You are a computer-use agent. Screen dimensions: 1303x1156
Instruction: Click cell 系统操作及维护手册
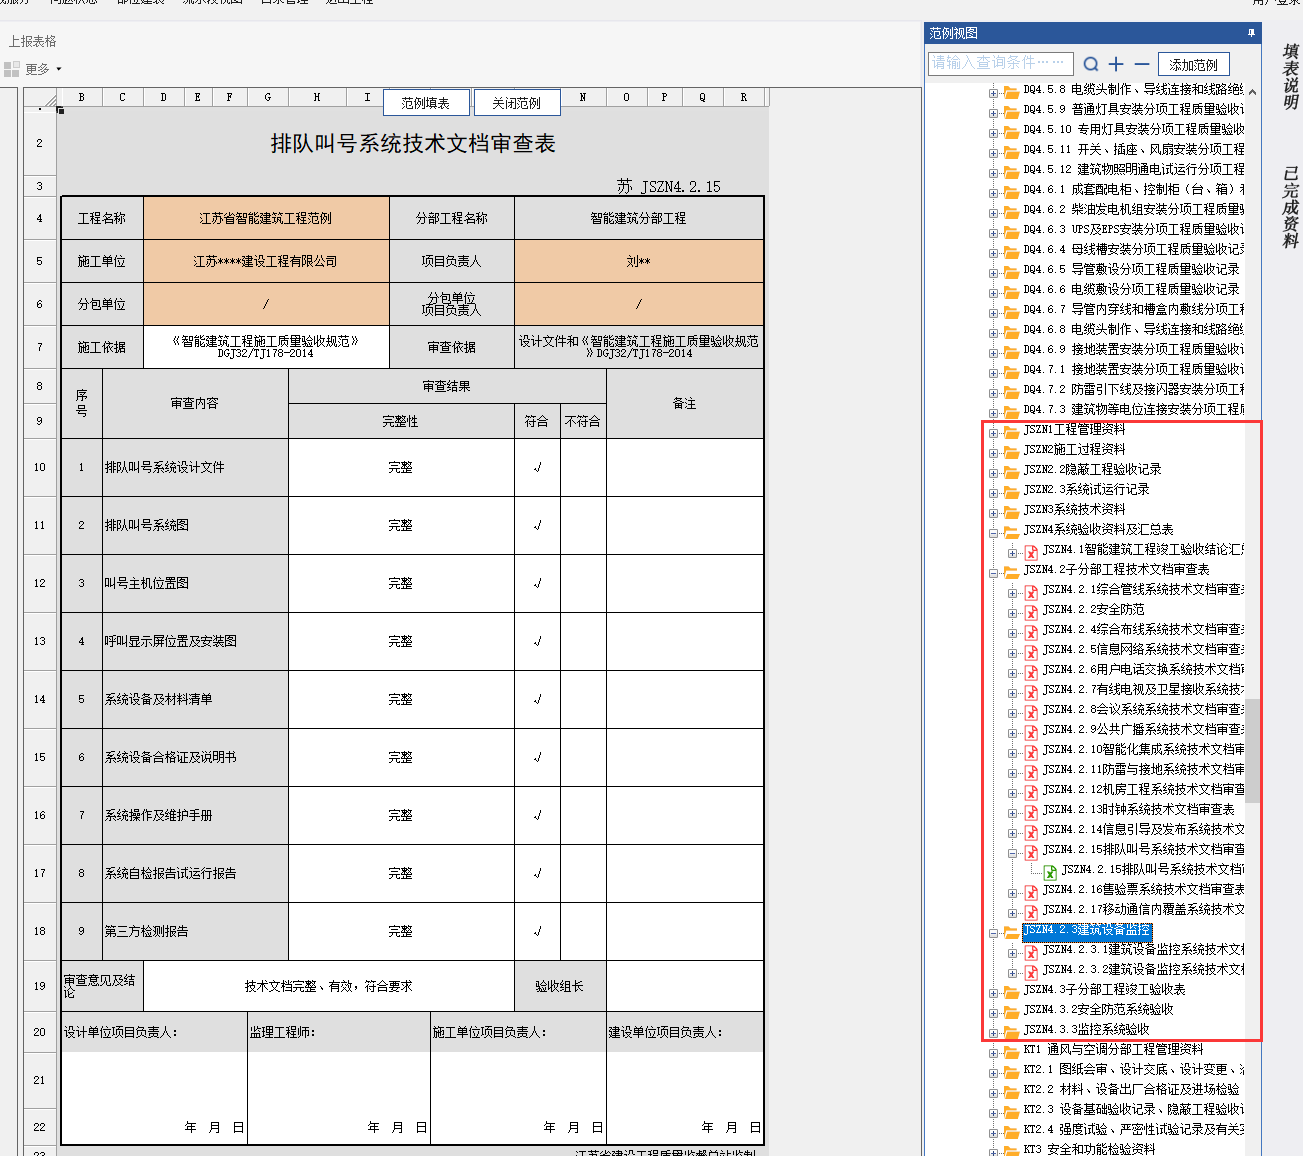[195, 815]
